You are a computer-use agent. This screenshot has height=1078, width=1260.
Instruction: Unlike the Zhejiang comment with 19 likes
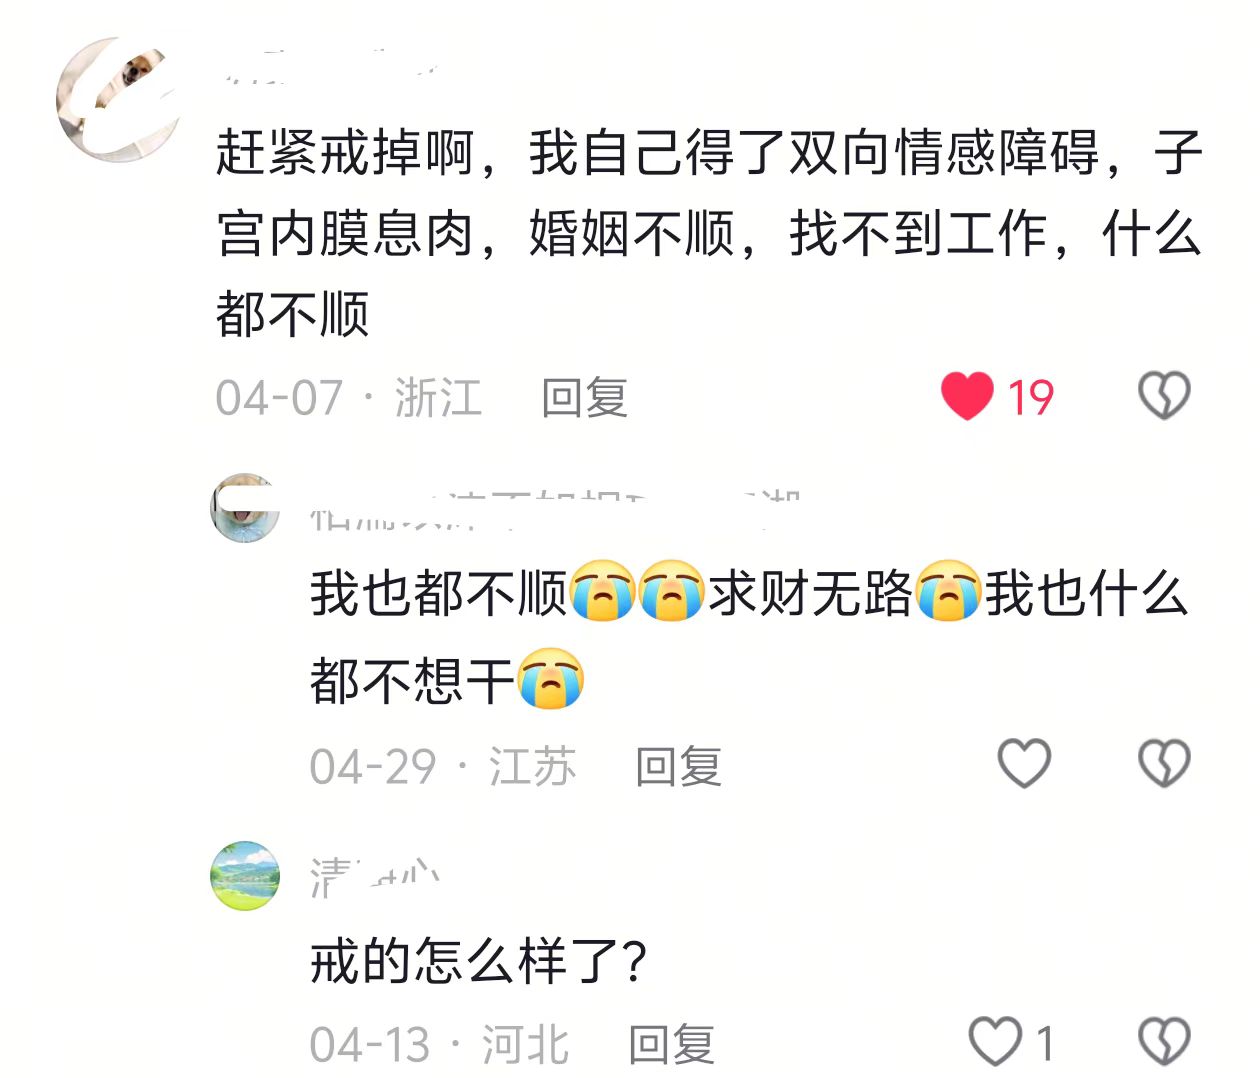(x=967, y=396)
